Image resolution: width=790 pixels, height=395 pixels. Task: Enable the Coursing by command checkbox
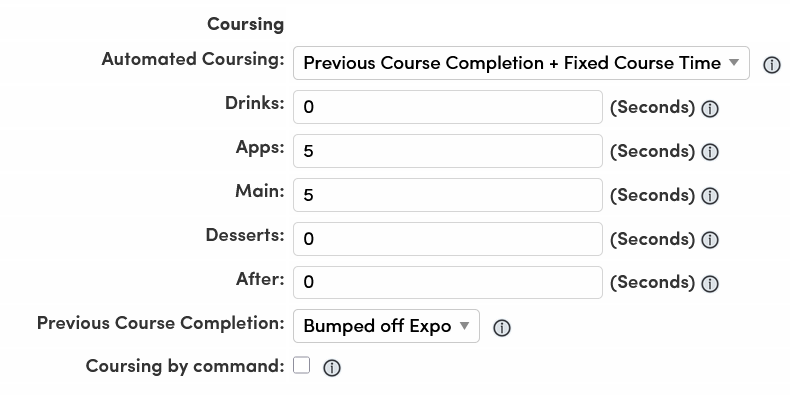click(302, 365)
